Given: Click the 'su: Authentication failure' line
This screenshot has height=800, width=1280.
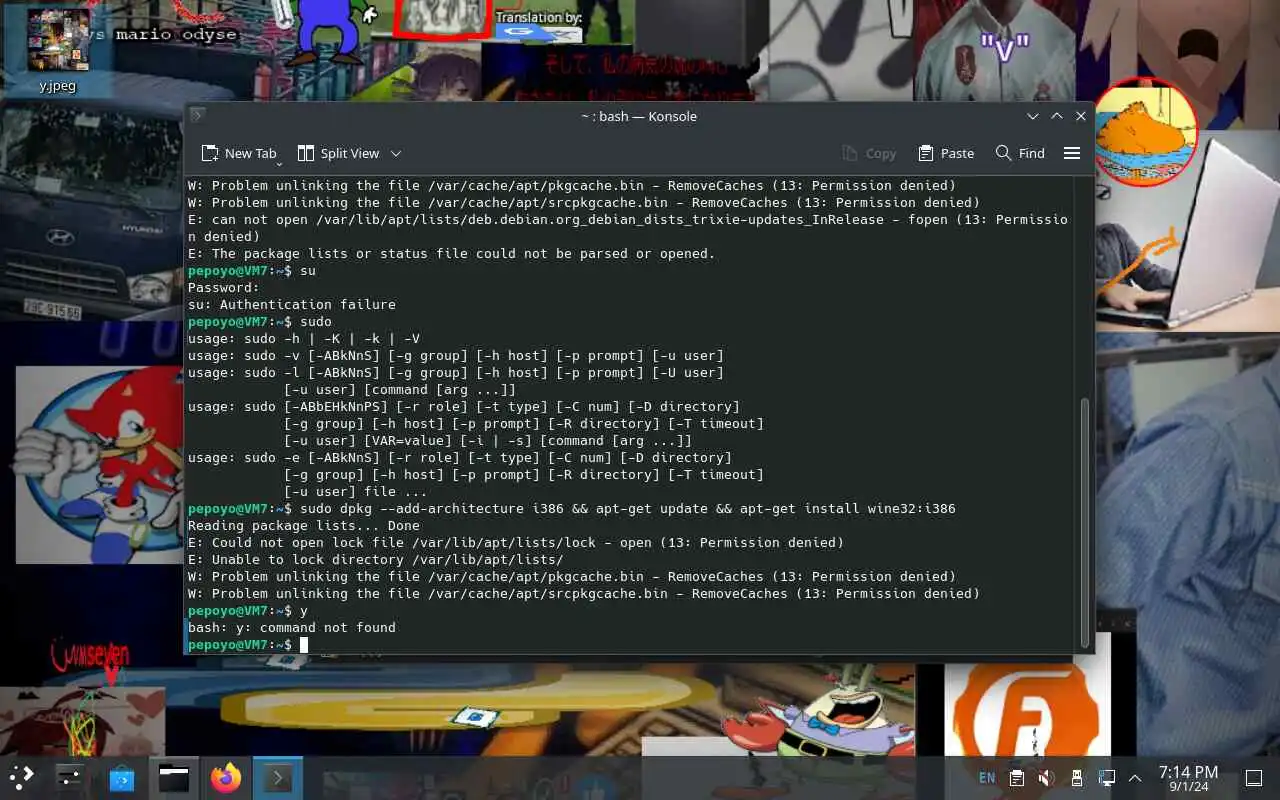Looking at the screenshot, I should [292, 305].
